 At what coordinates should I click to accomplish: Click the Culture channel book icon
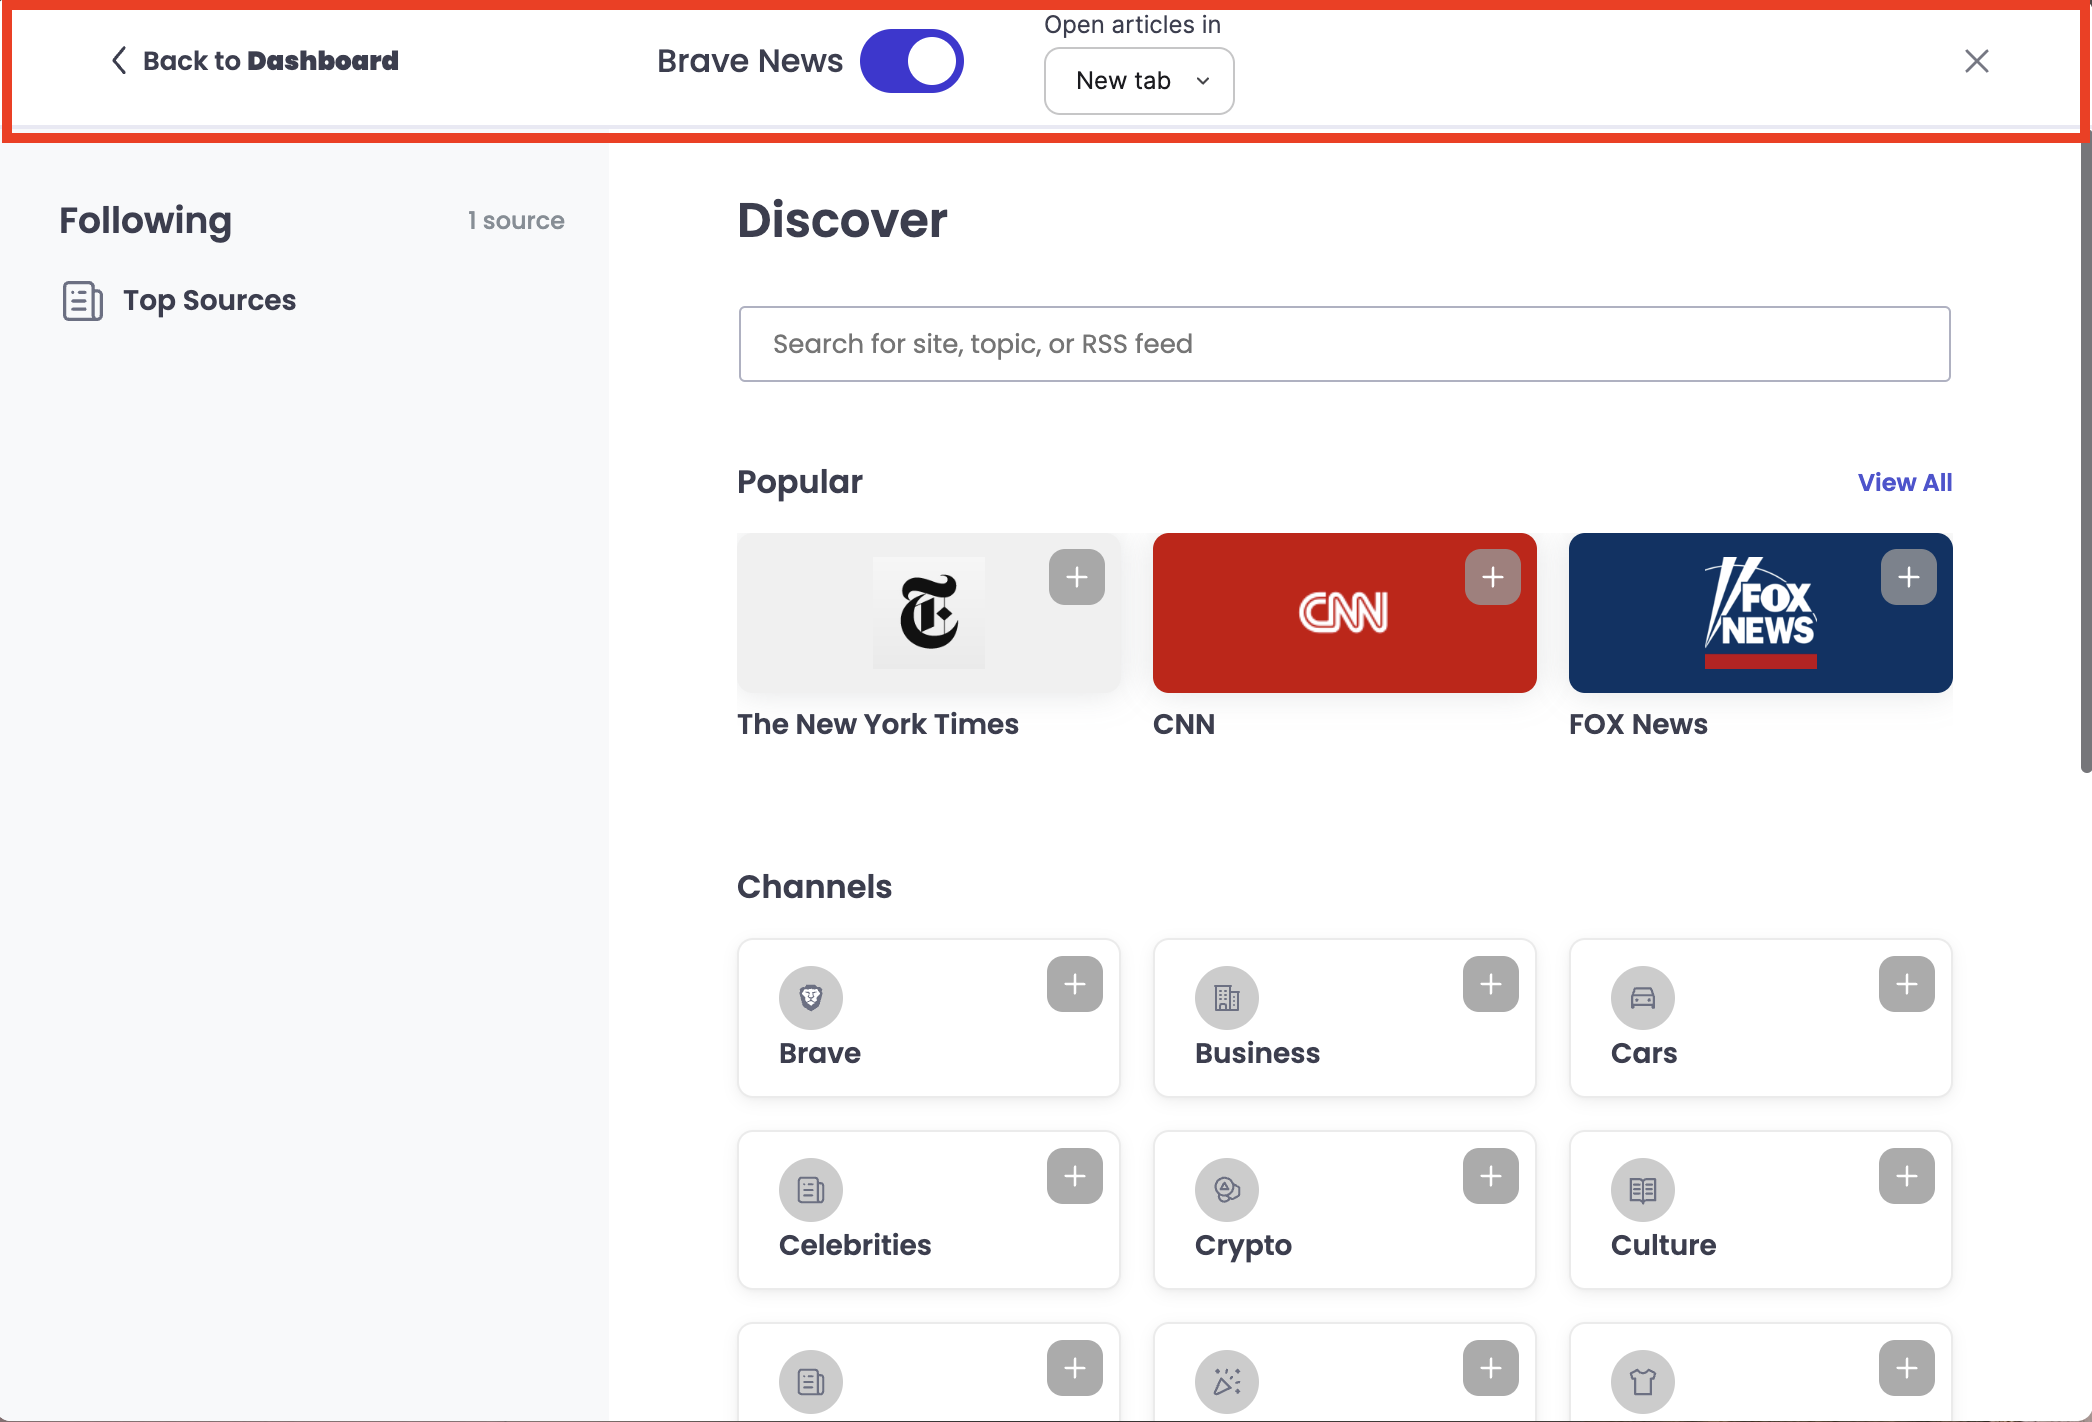click(x=1643, y=1190)
